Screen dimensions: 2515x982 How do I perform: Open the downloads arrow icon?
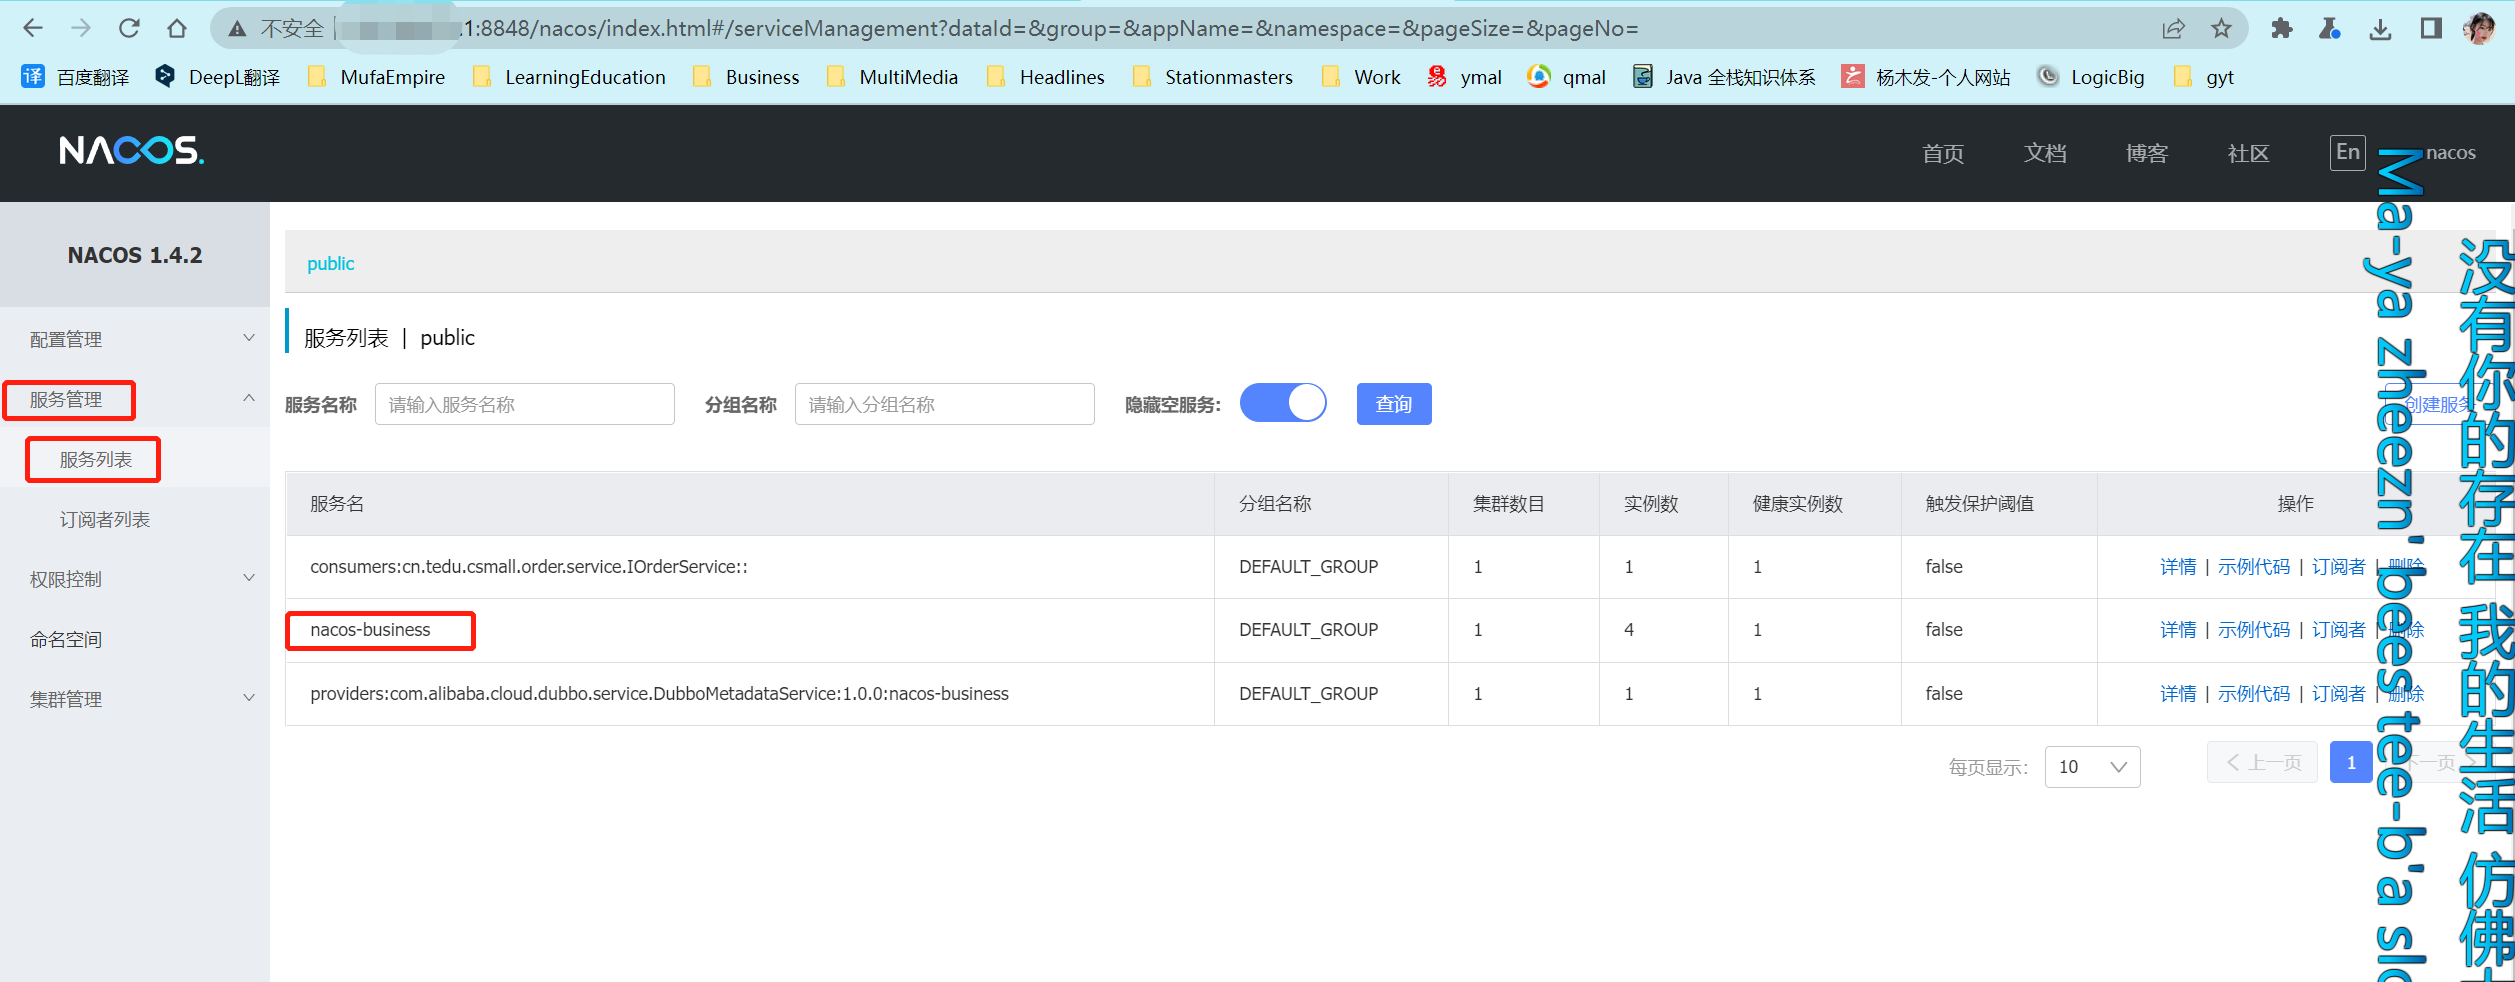point(2380,29)
